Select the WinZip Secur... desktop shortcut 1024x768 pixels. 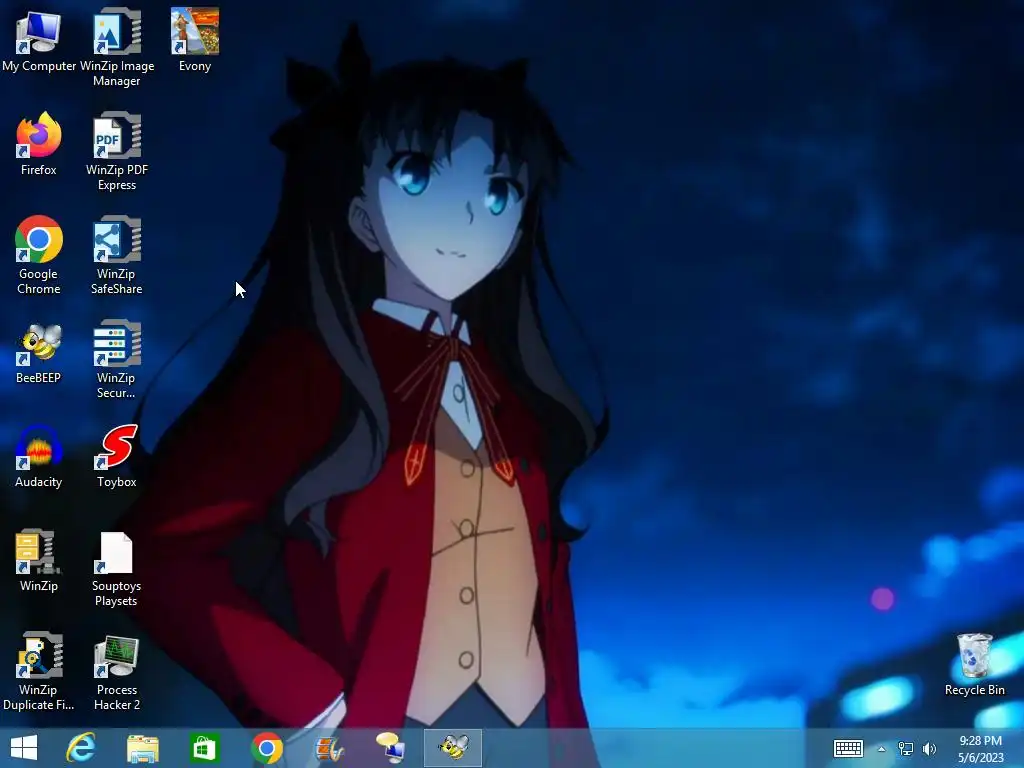[x=117, y=359]
